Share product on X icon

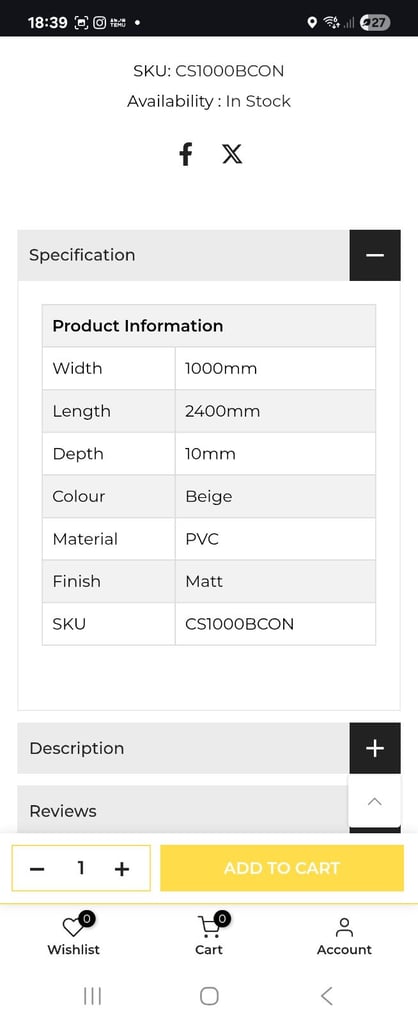232,155
